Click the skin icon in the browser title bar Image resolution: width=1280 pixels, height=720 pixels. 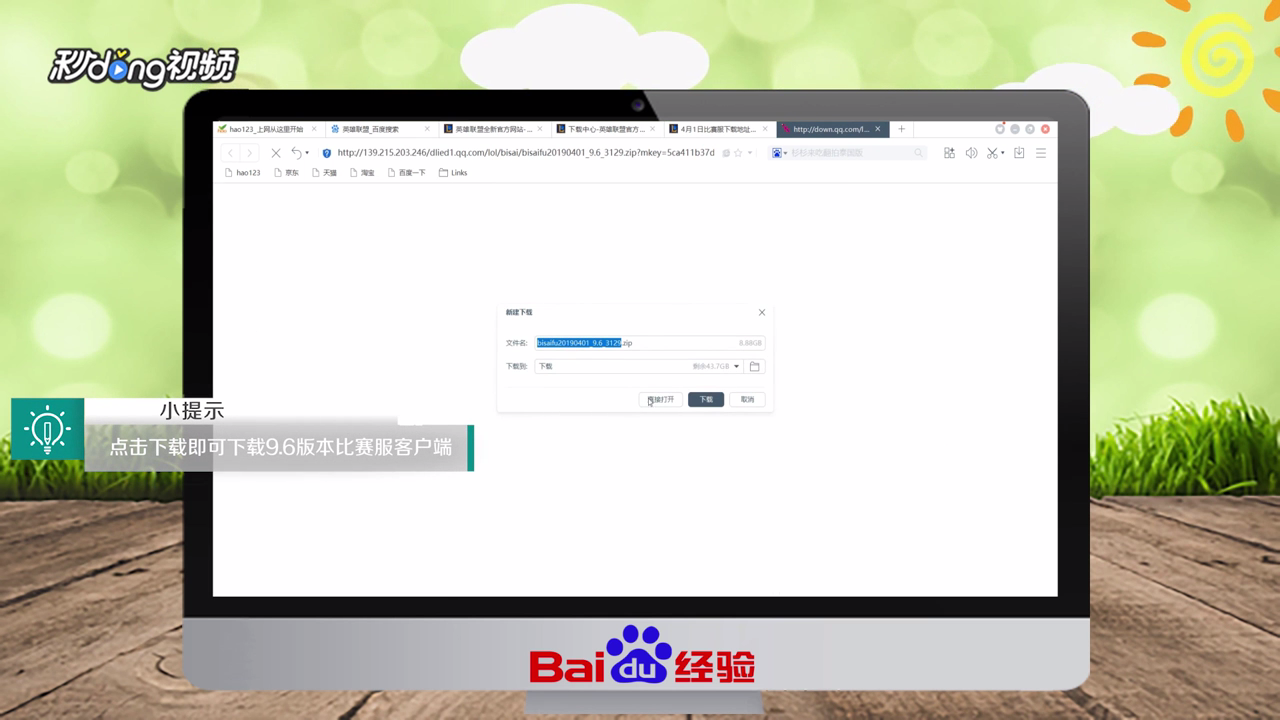pyautogui.click(x=1000, y=129)
